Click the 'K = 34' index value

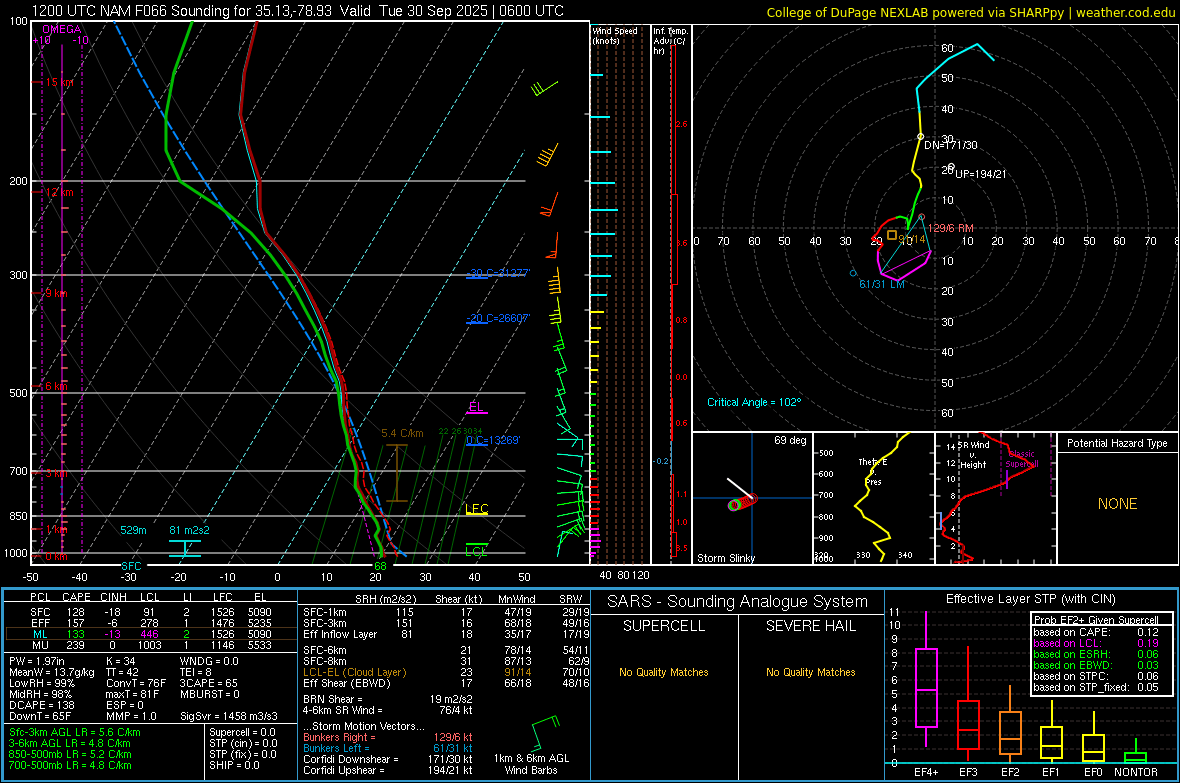pos(120,661)
